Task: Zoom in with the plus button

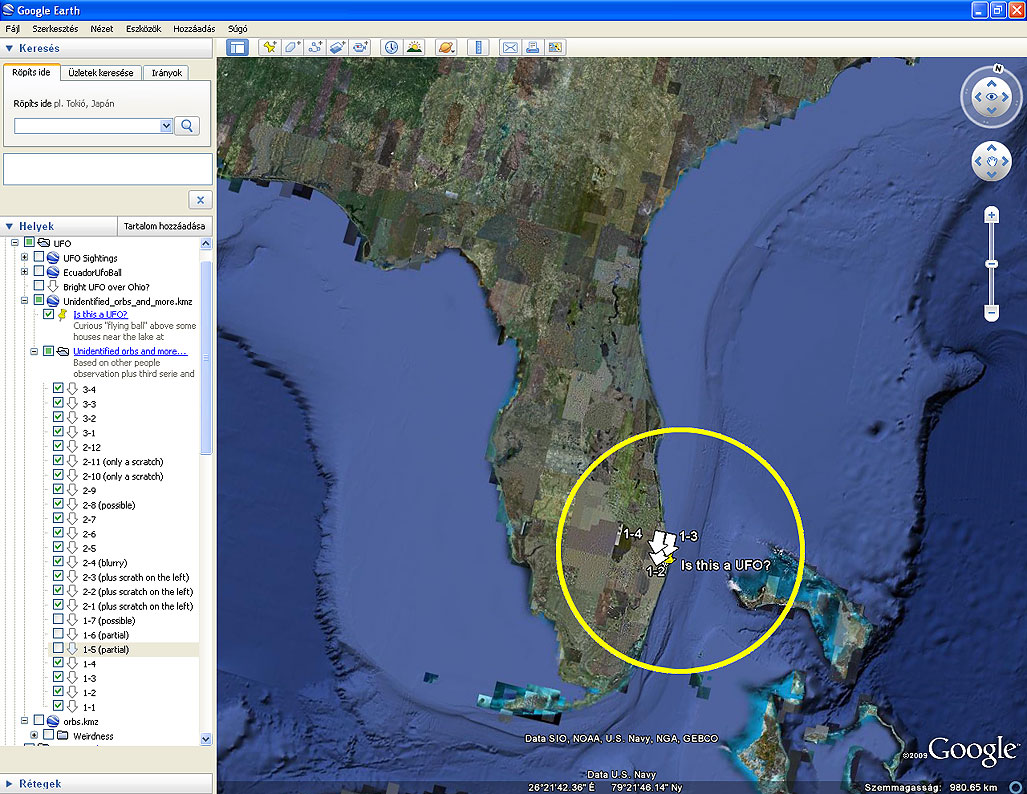Action: point(992,215)
